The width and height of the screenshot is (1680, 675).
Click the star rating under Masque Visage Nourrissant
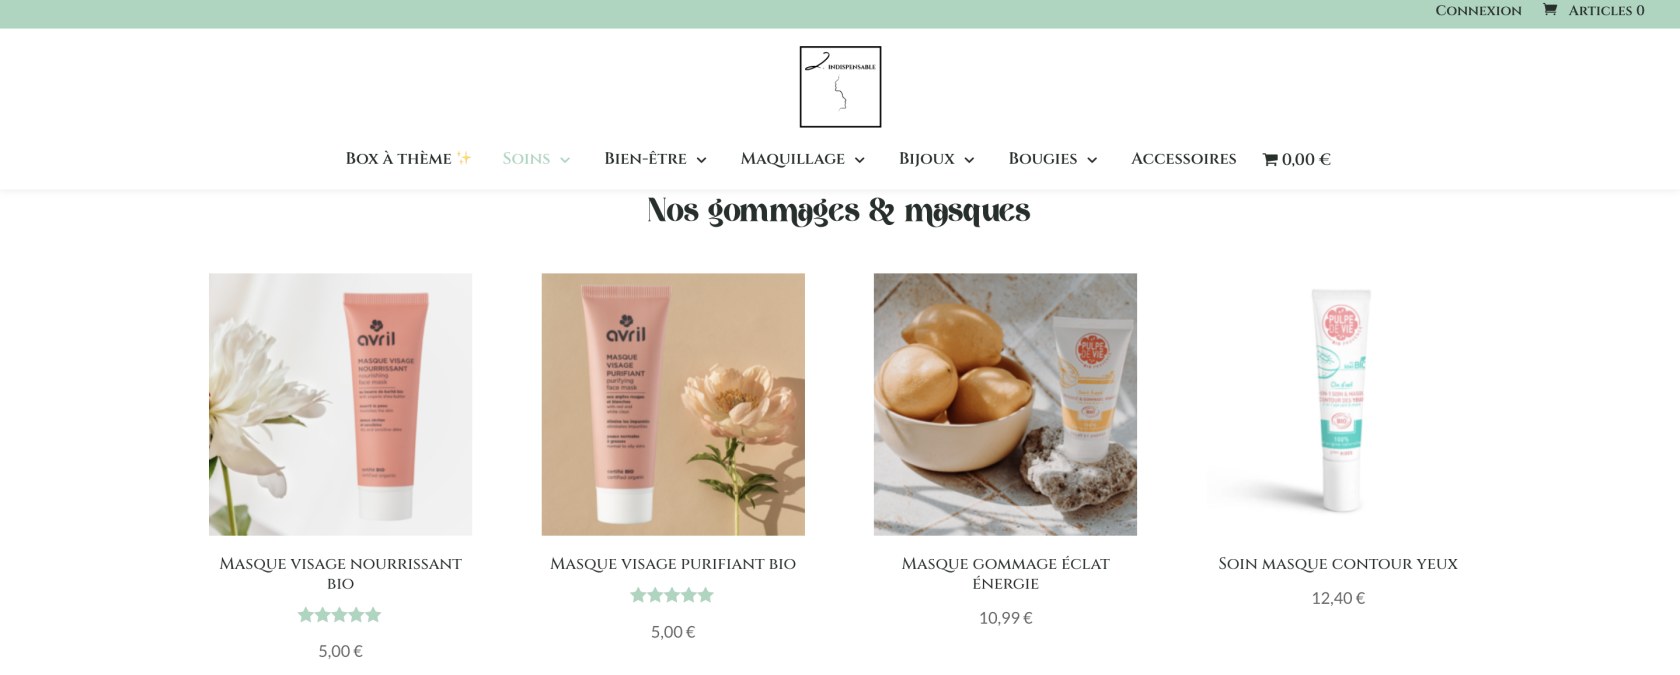pyautogui.click(x=340, y=615)
